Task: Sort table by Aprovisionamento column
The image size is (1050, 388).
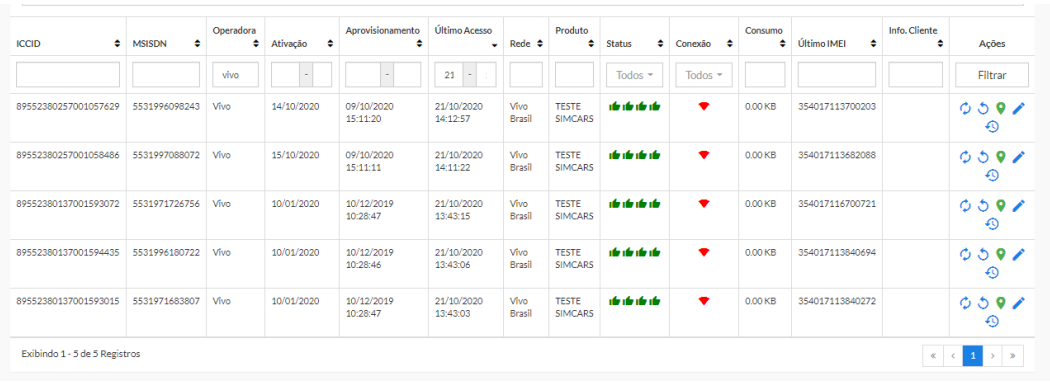Action: tap(419, 44)
